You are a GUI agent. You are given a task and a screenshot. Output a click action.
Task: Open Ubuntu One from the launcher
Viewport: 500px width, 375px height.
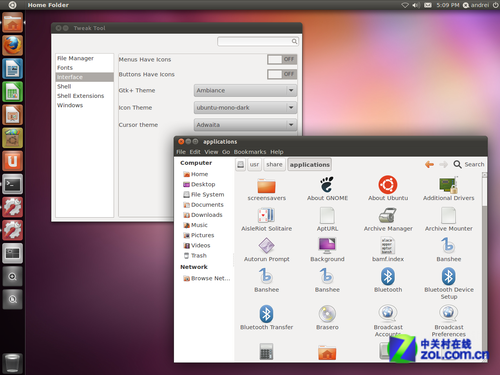pos(13,161)
